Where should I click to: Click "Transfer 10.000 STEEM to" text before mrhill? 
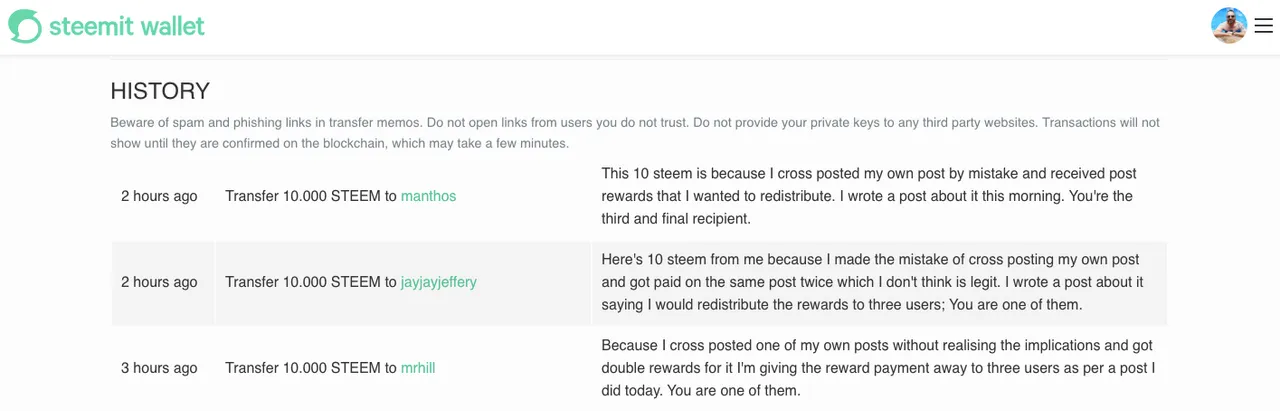click(311, 368)
